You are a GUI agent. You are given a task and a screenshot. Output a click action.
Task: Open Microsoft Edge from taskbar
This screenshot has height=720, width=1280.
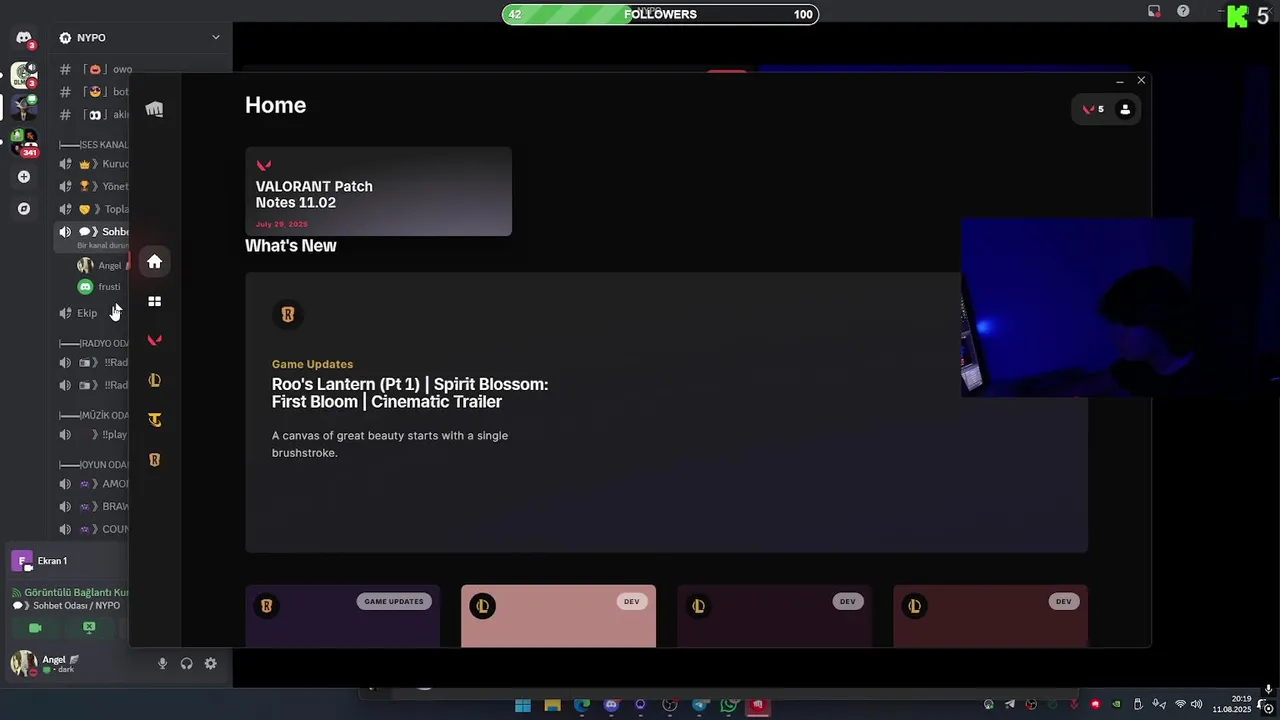coord(582,706)
